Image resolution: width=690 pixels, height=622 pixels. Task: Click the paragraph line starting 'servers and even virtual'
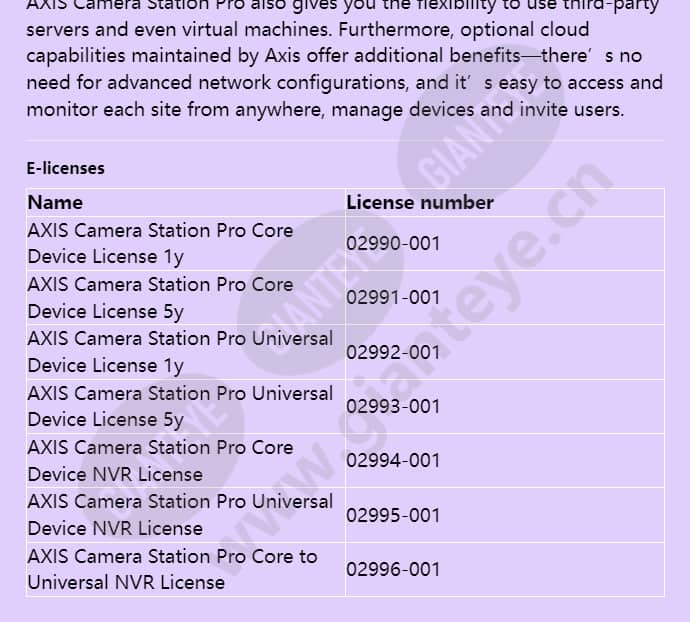(308, 29)
